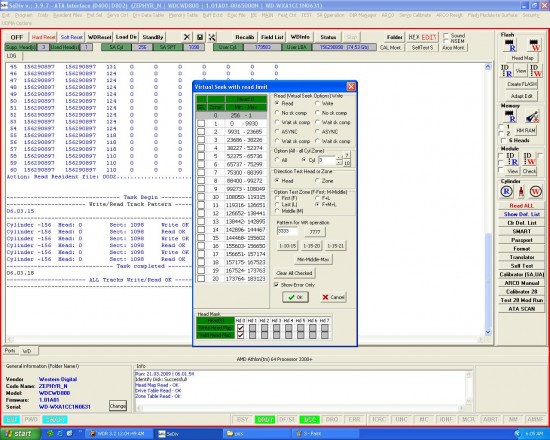Image resolution: width=550 pixels, height=440 pixels.
Task: Click the log scrollbar down arrow
Action: (x=488, y=332)
